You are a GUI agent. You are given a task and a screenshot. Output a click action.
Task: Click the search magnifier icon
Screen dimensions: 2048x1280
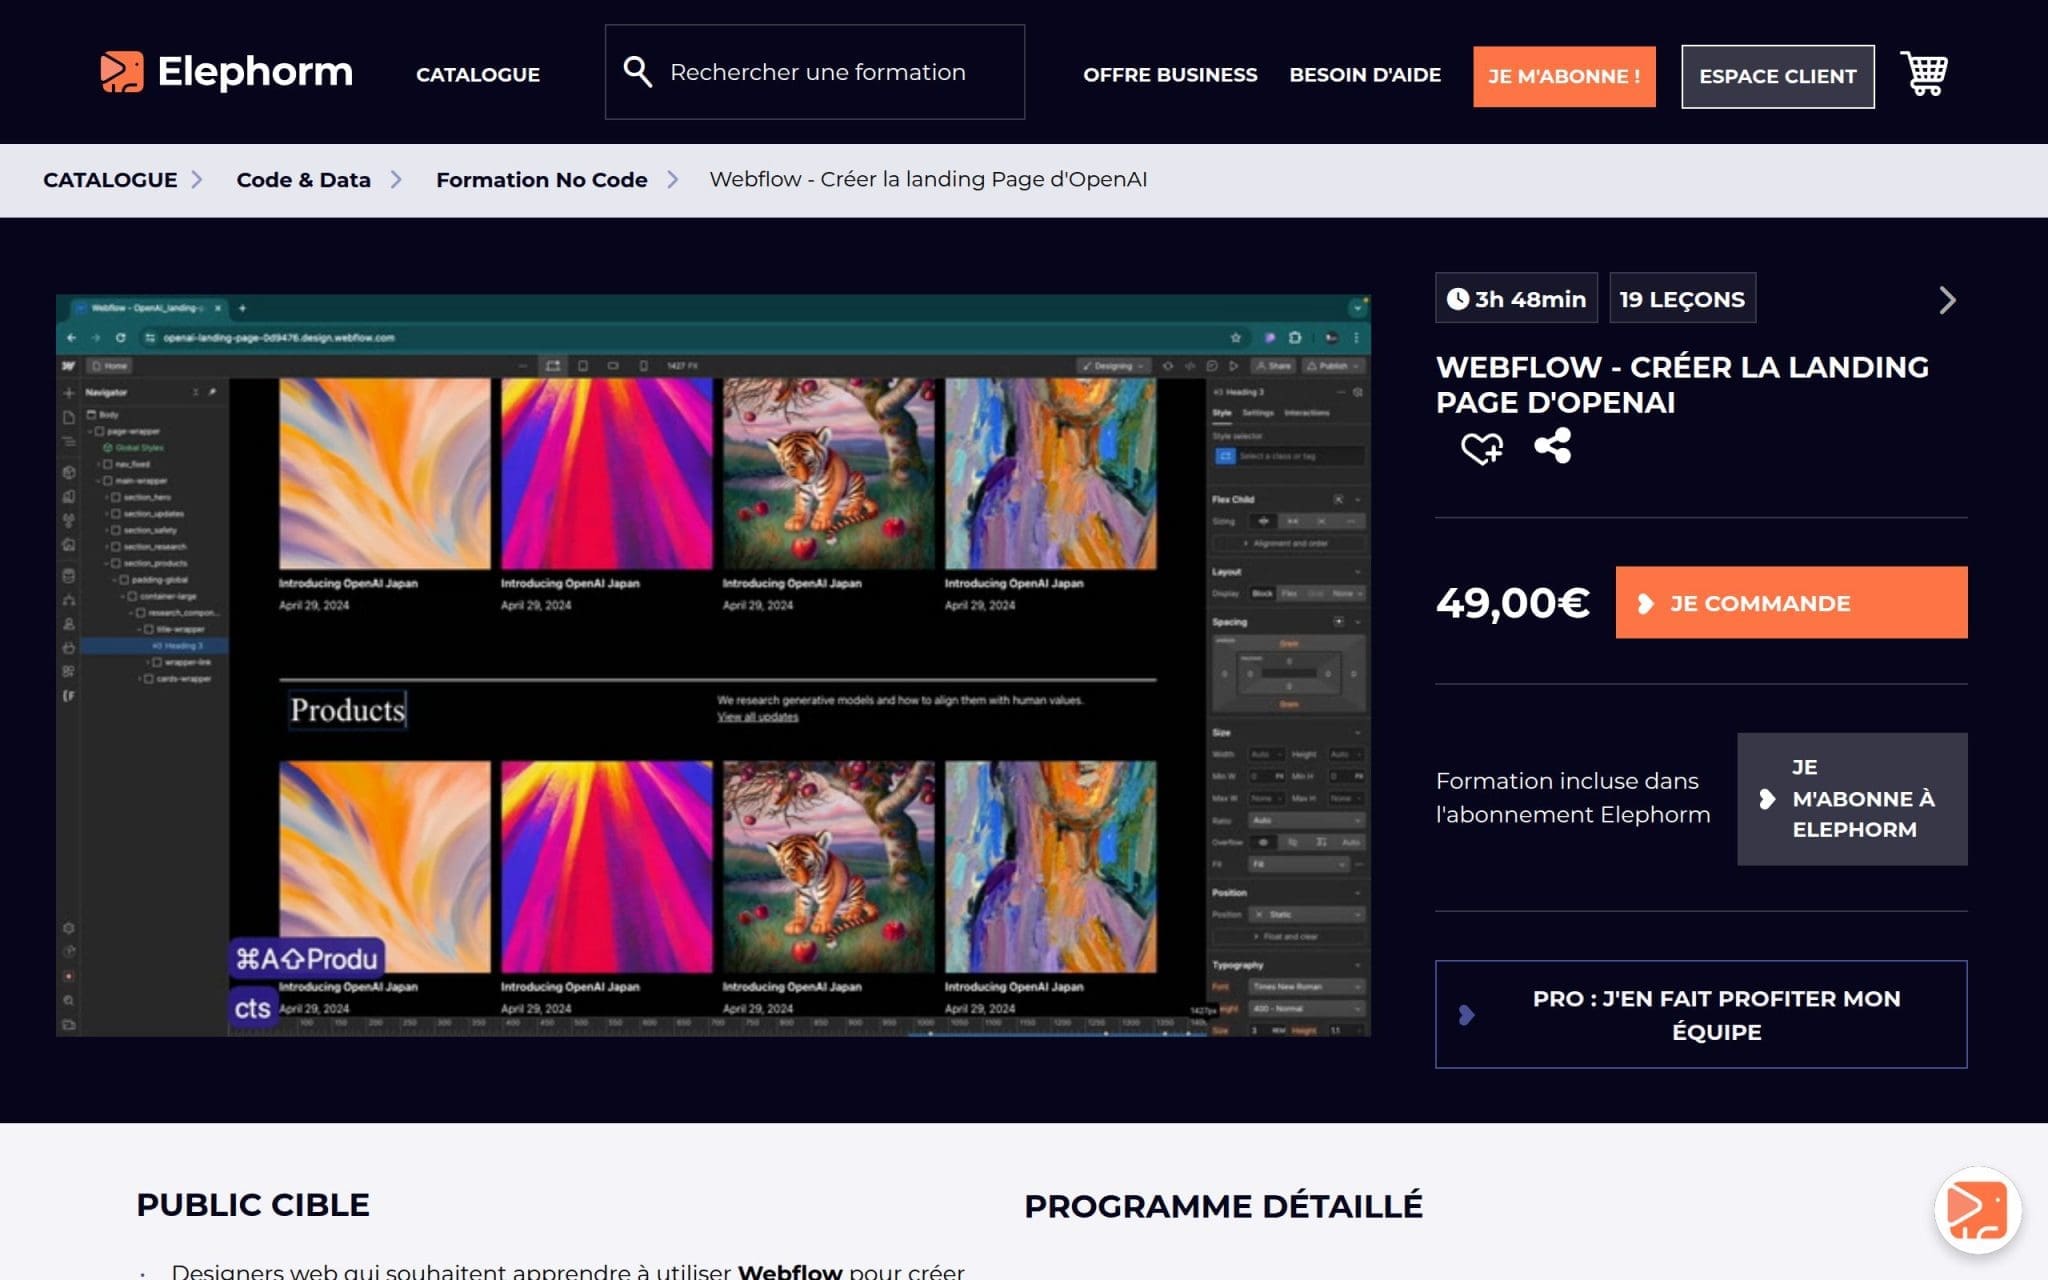637,72
